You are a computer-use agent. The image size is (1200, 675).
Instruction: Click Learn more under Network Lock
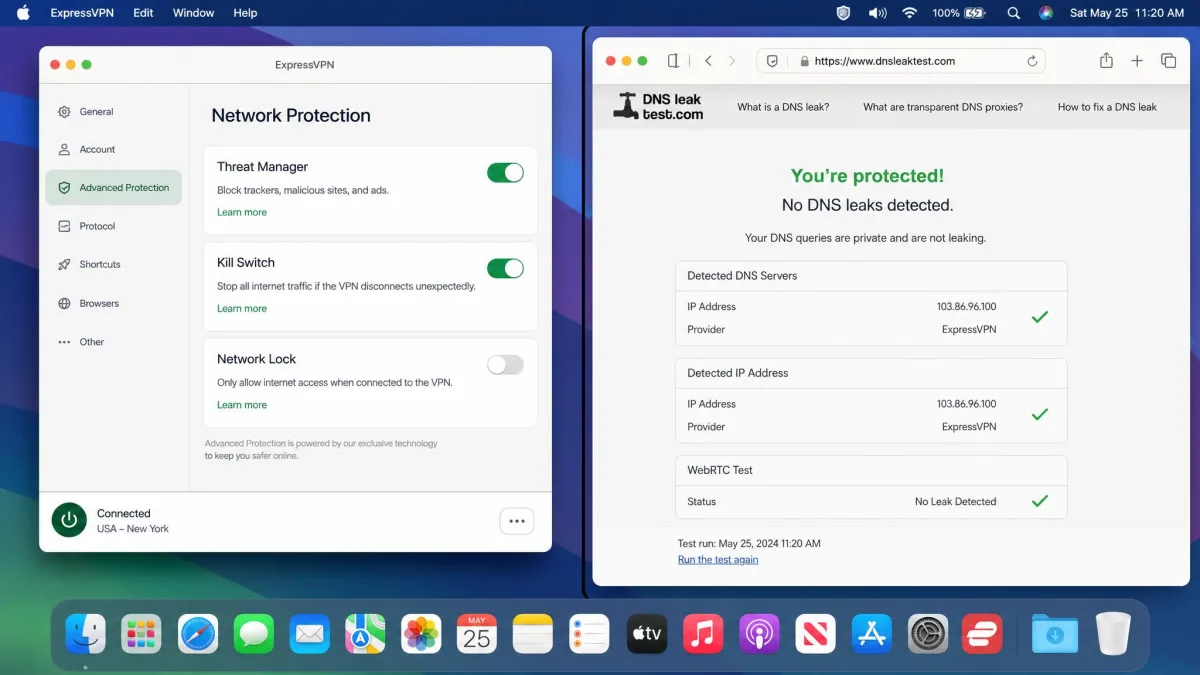pyautogui.click(x=242, y=405)
